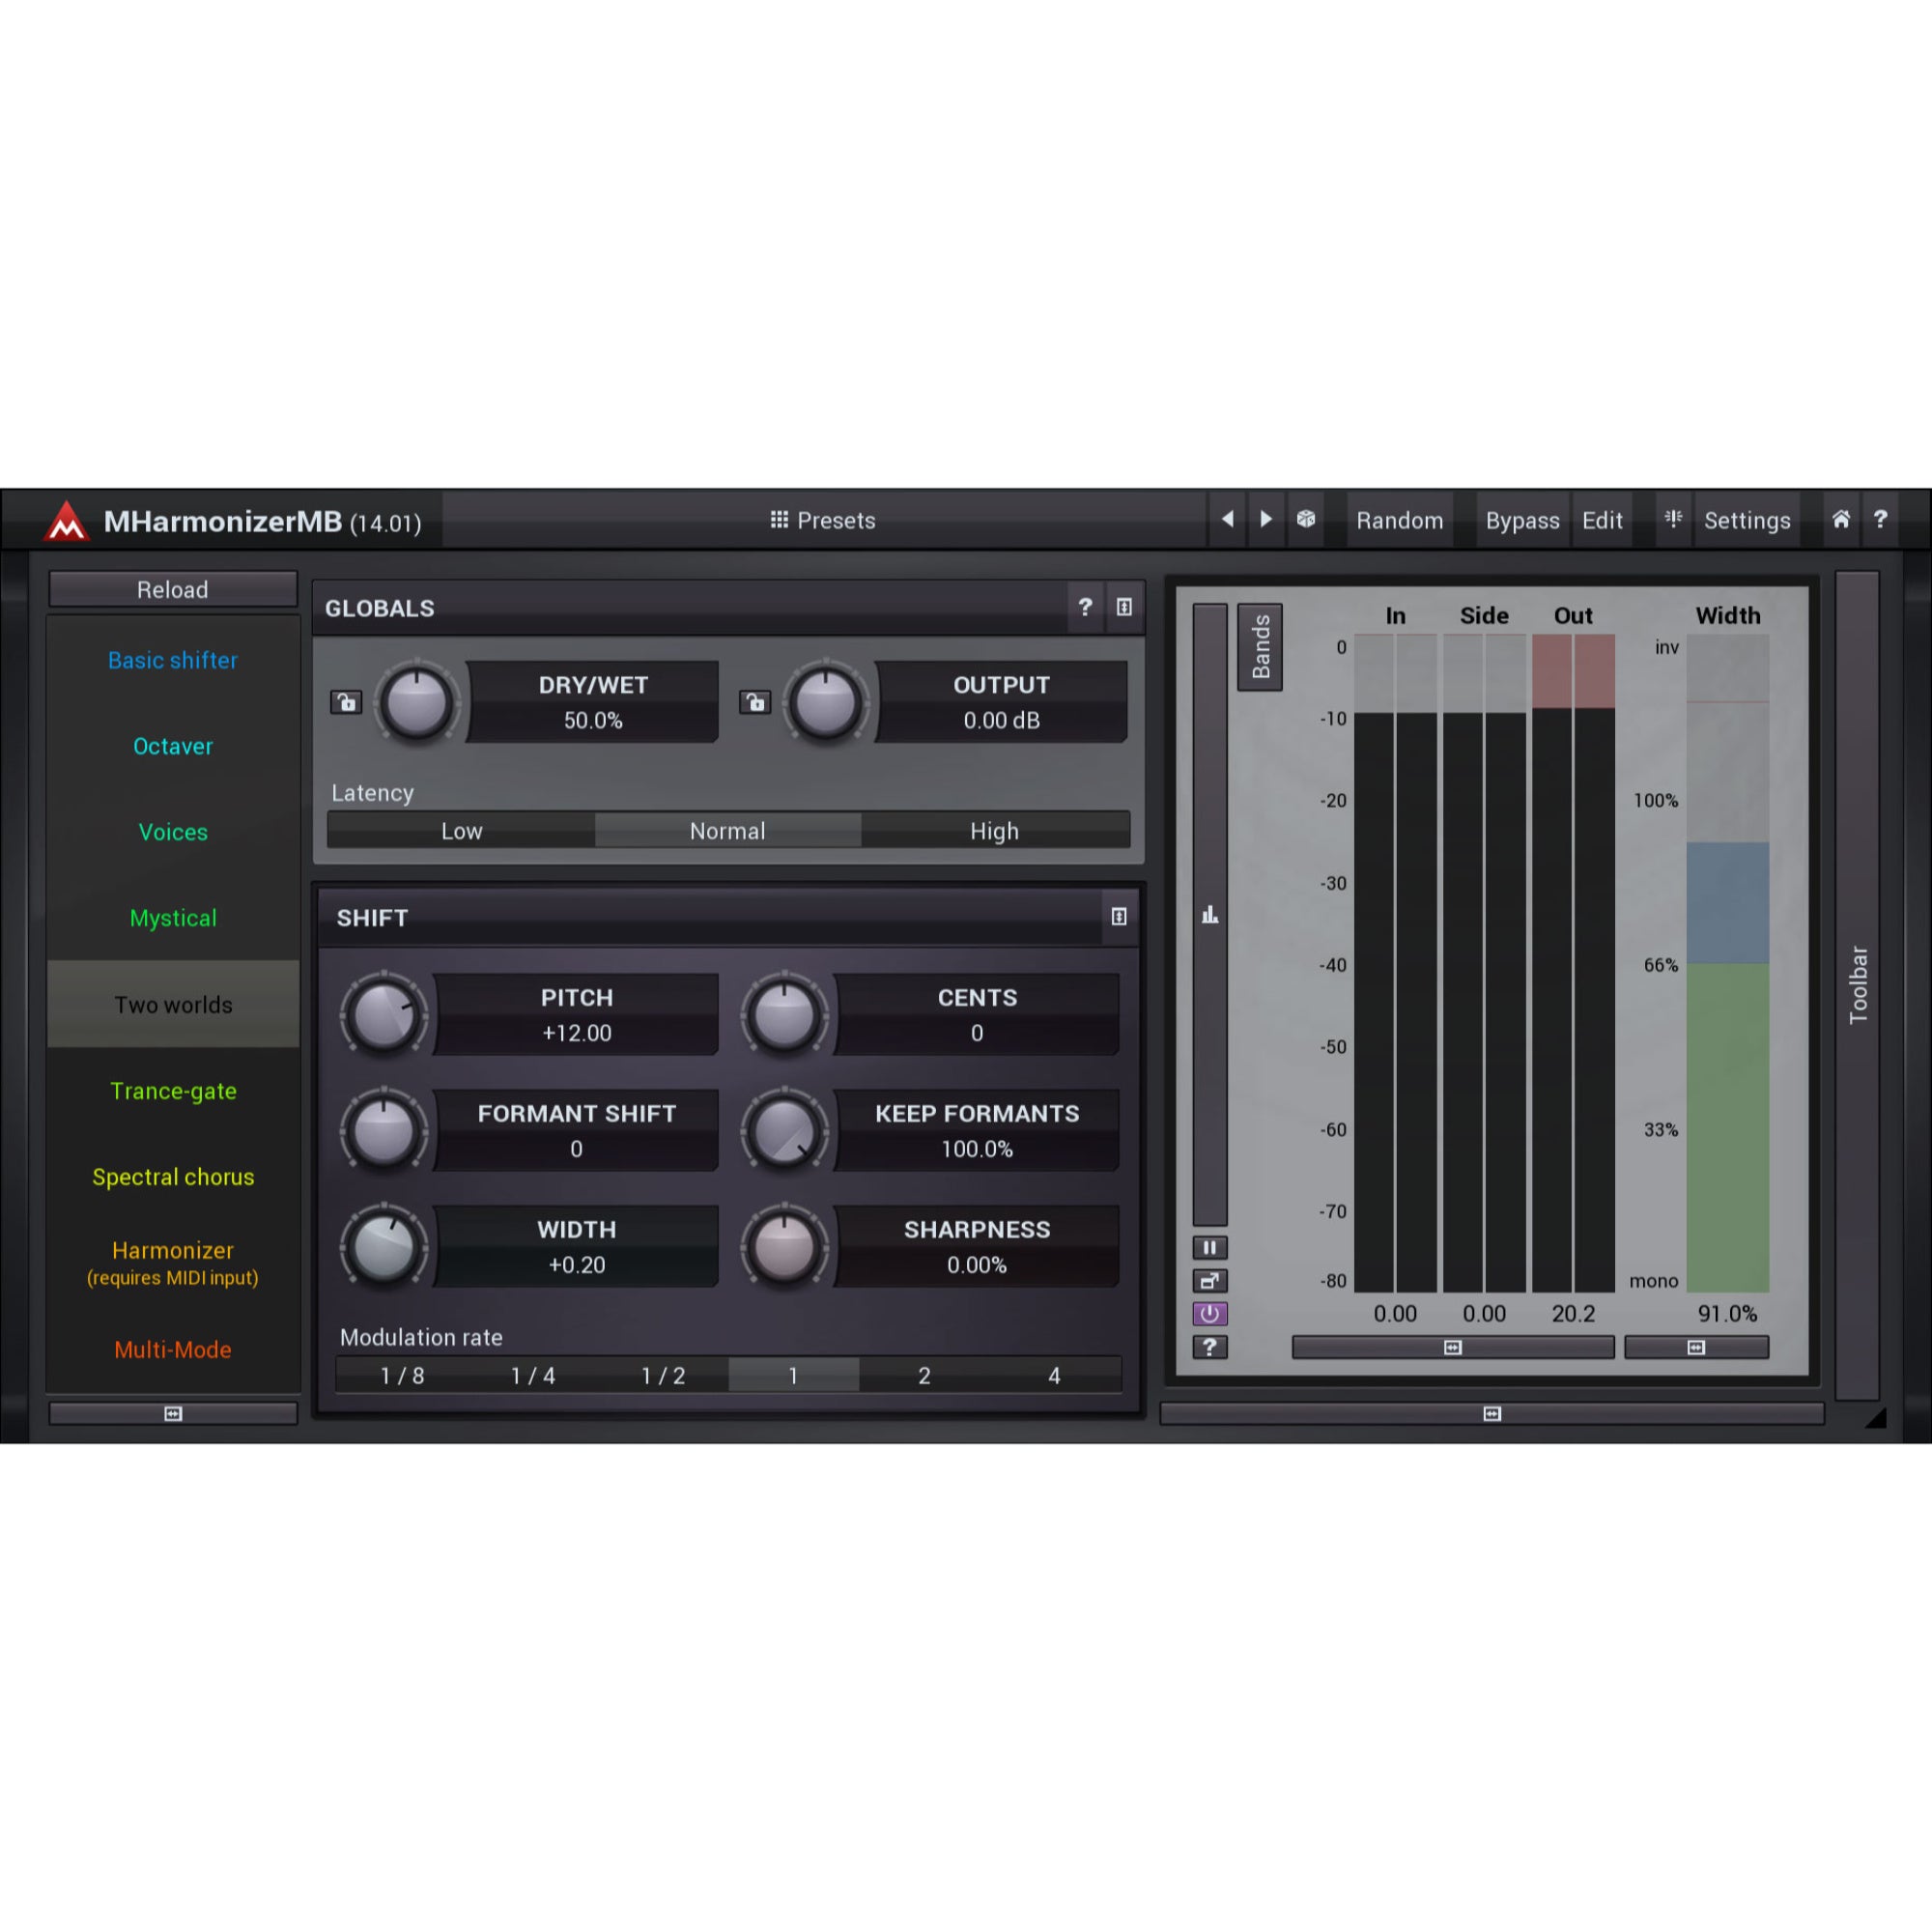
Task: Click the resize handle under Width meter
Action: tap(1696, 1347)
